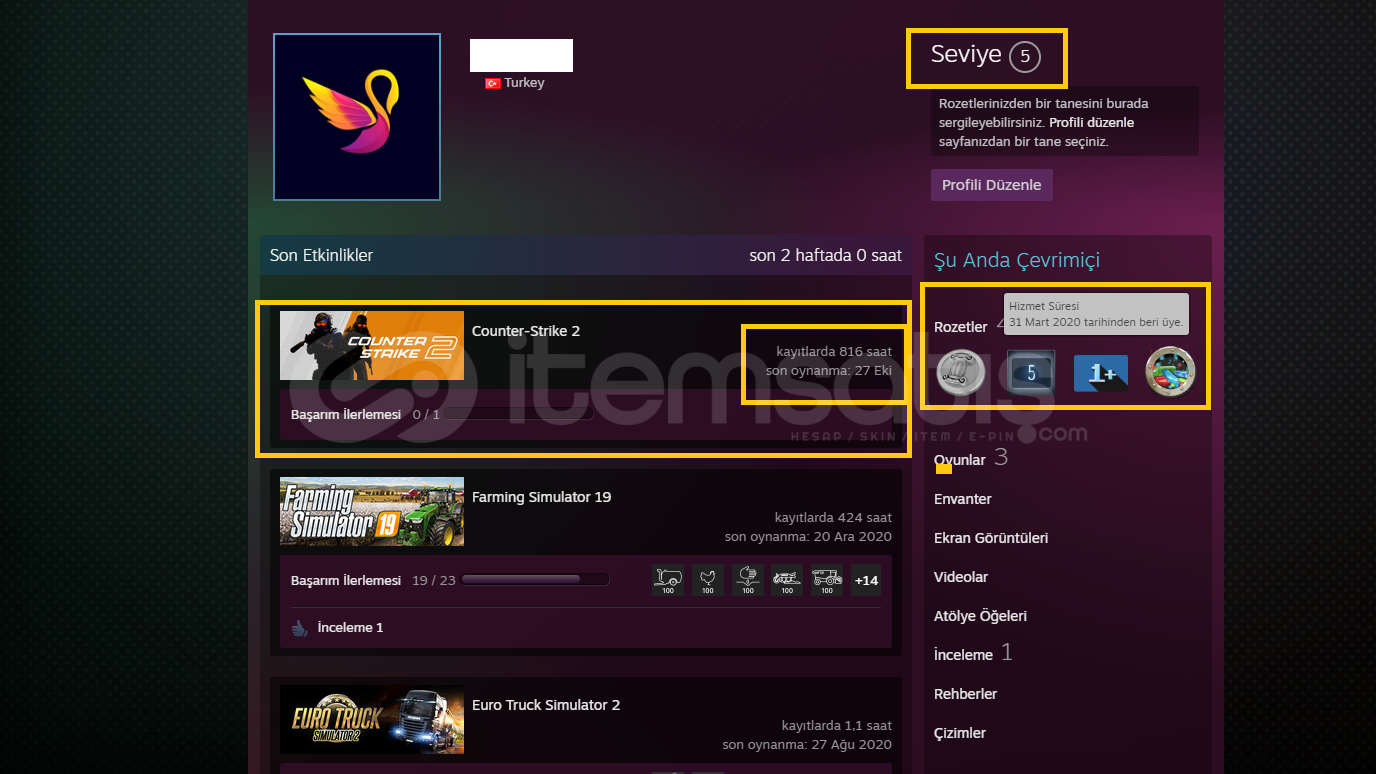Screen dimensions: 1376x774
Task: Click the 'kayıtlarda 816 saat' playtime text
Action: 834,351
